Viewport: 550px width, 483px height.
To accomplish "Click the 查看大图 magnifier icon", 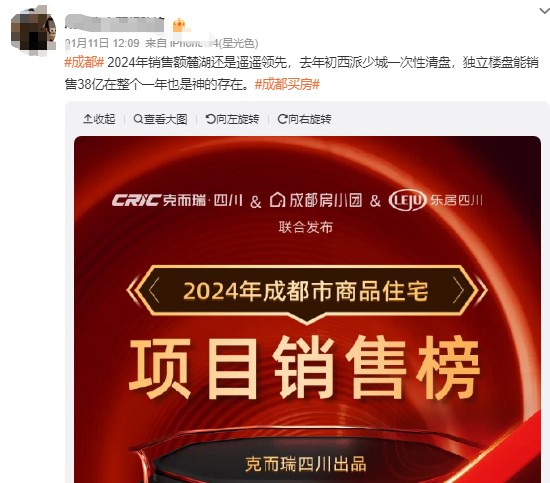I will [138, 119].
